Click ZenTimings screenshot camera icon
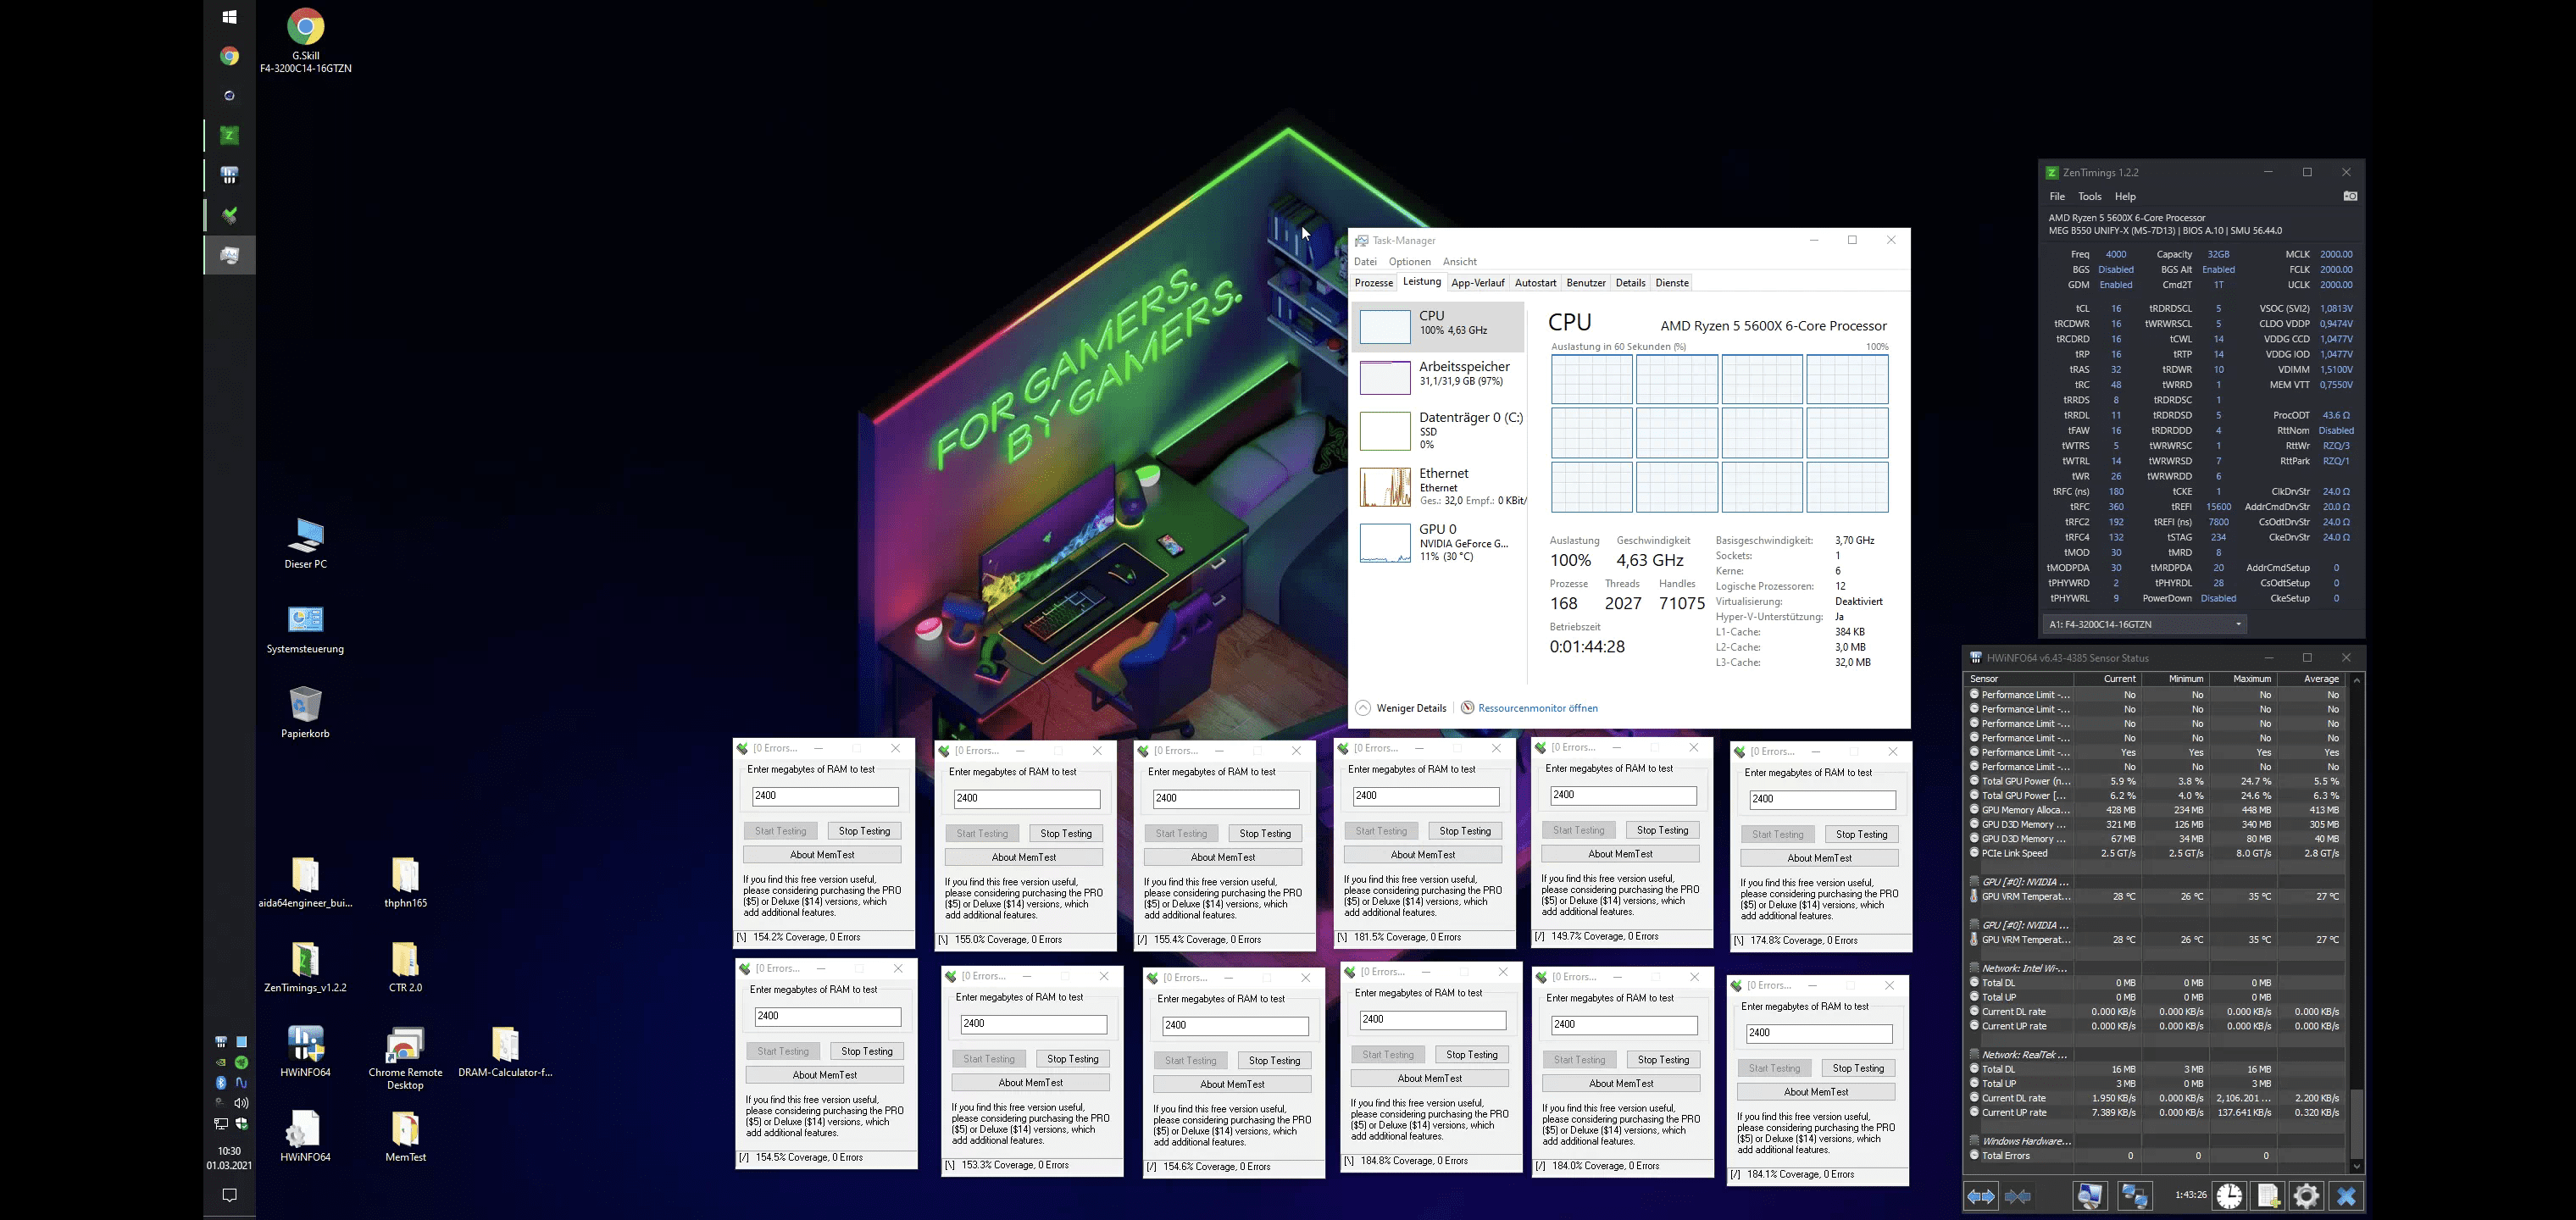This screenshot has height=1220, width=2576. pyautogui.click(x=2350, y=196)
